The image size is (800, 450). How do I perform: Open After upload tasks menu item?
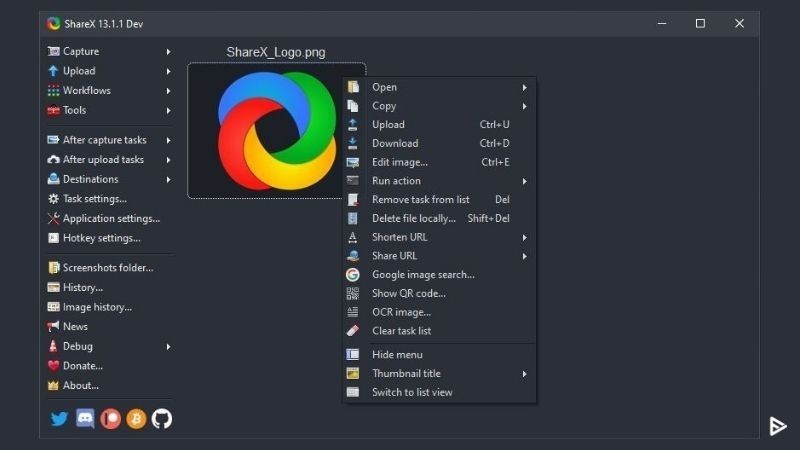click(109, 160)
